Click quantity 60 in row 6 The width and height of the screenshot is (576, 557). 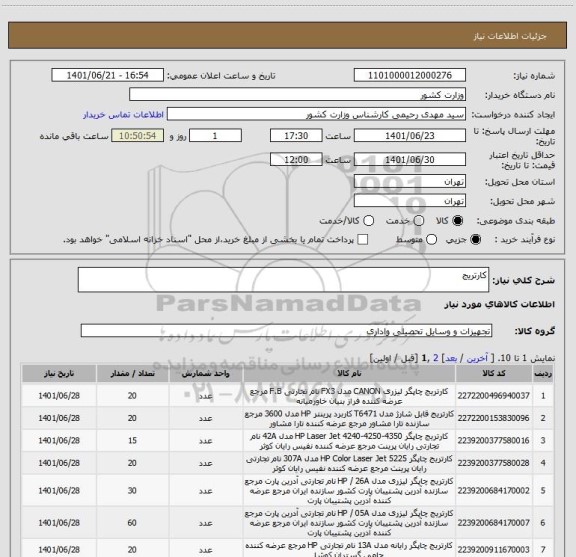pyautogui.click(x=132, y=522)
